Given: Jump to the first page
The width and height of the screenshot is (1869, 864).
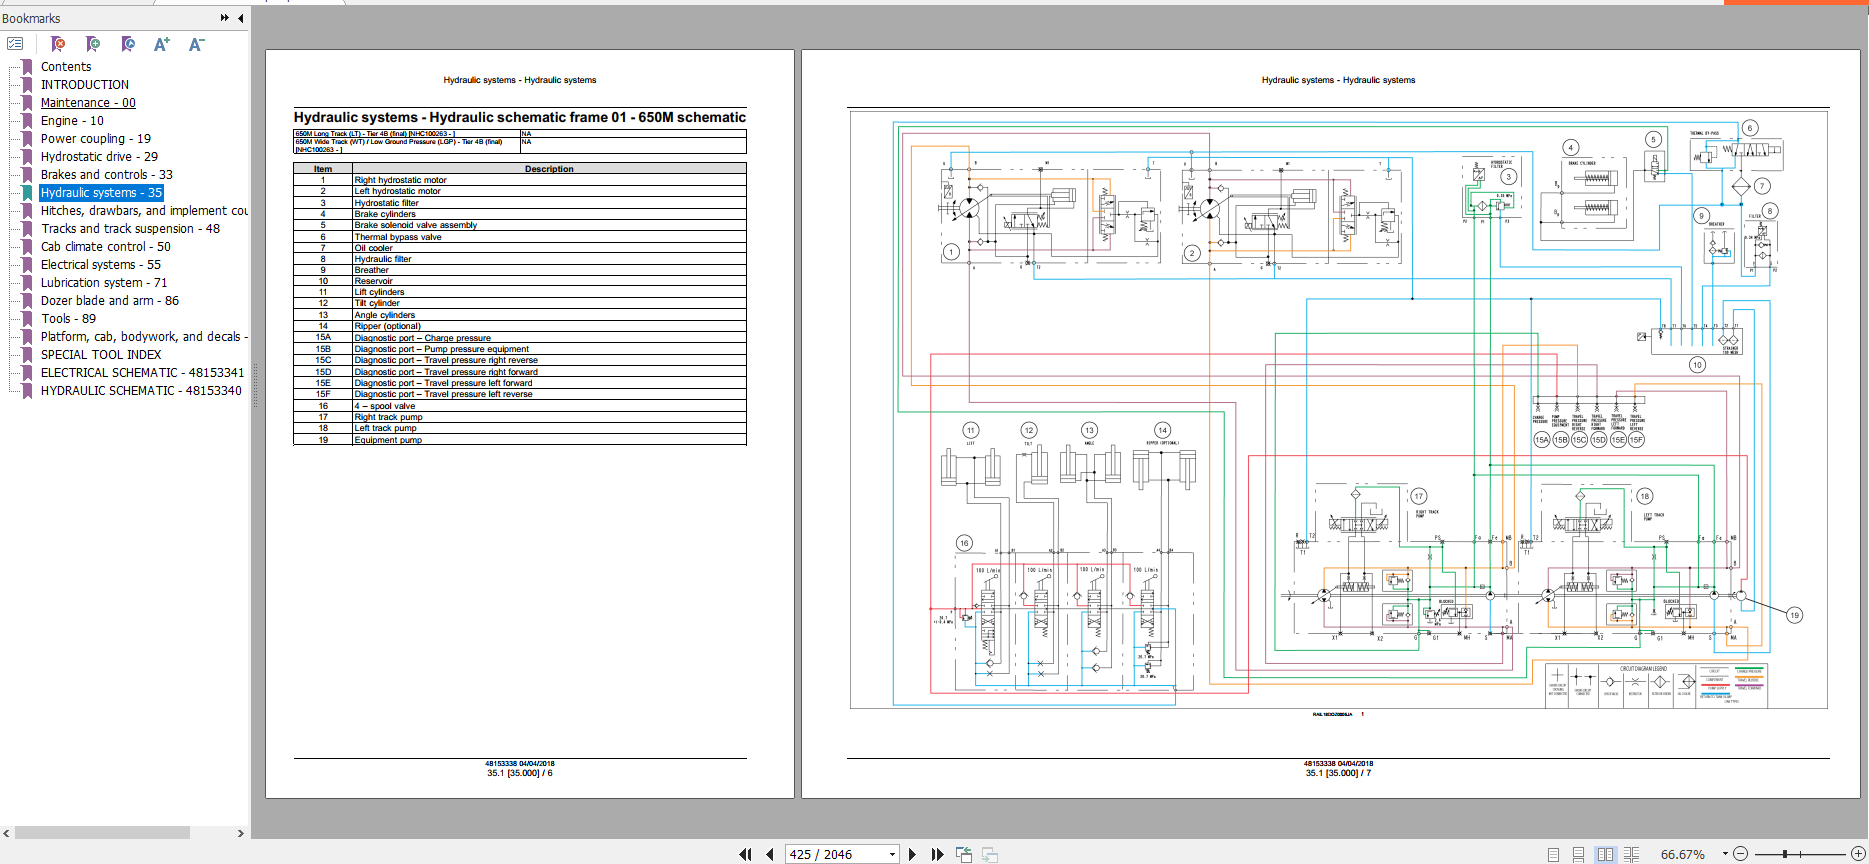Looking at the screenshot, I should [745, 854].
